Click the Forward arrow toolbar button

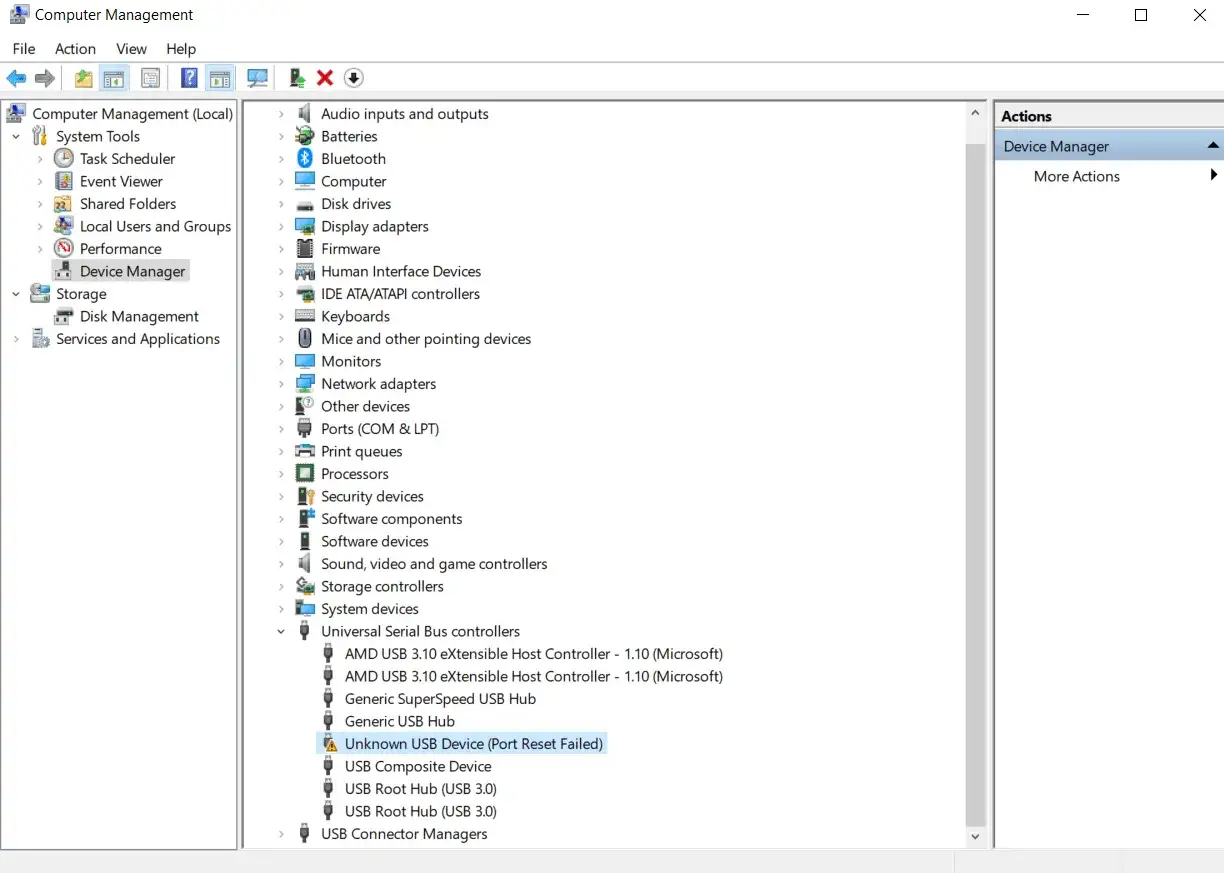(44, 78)
